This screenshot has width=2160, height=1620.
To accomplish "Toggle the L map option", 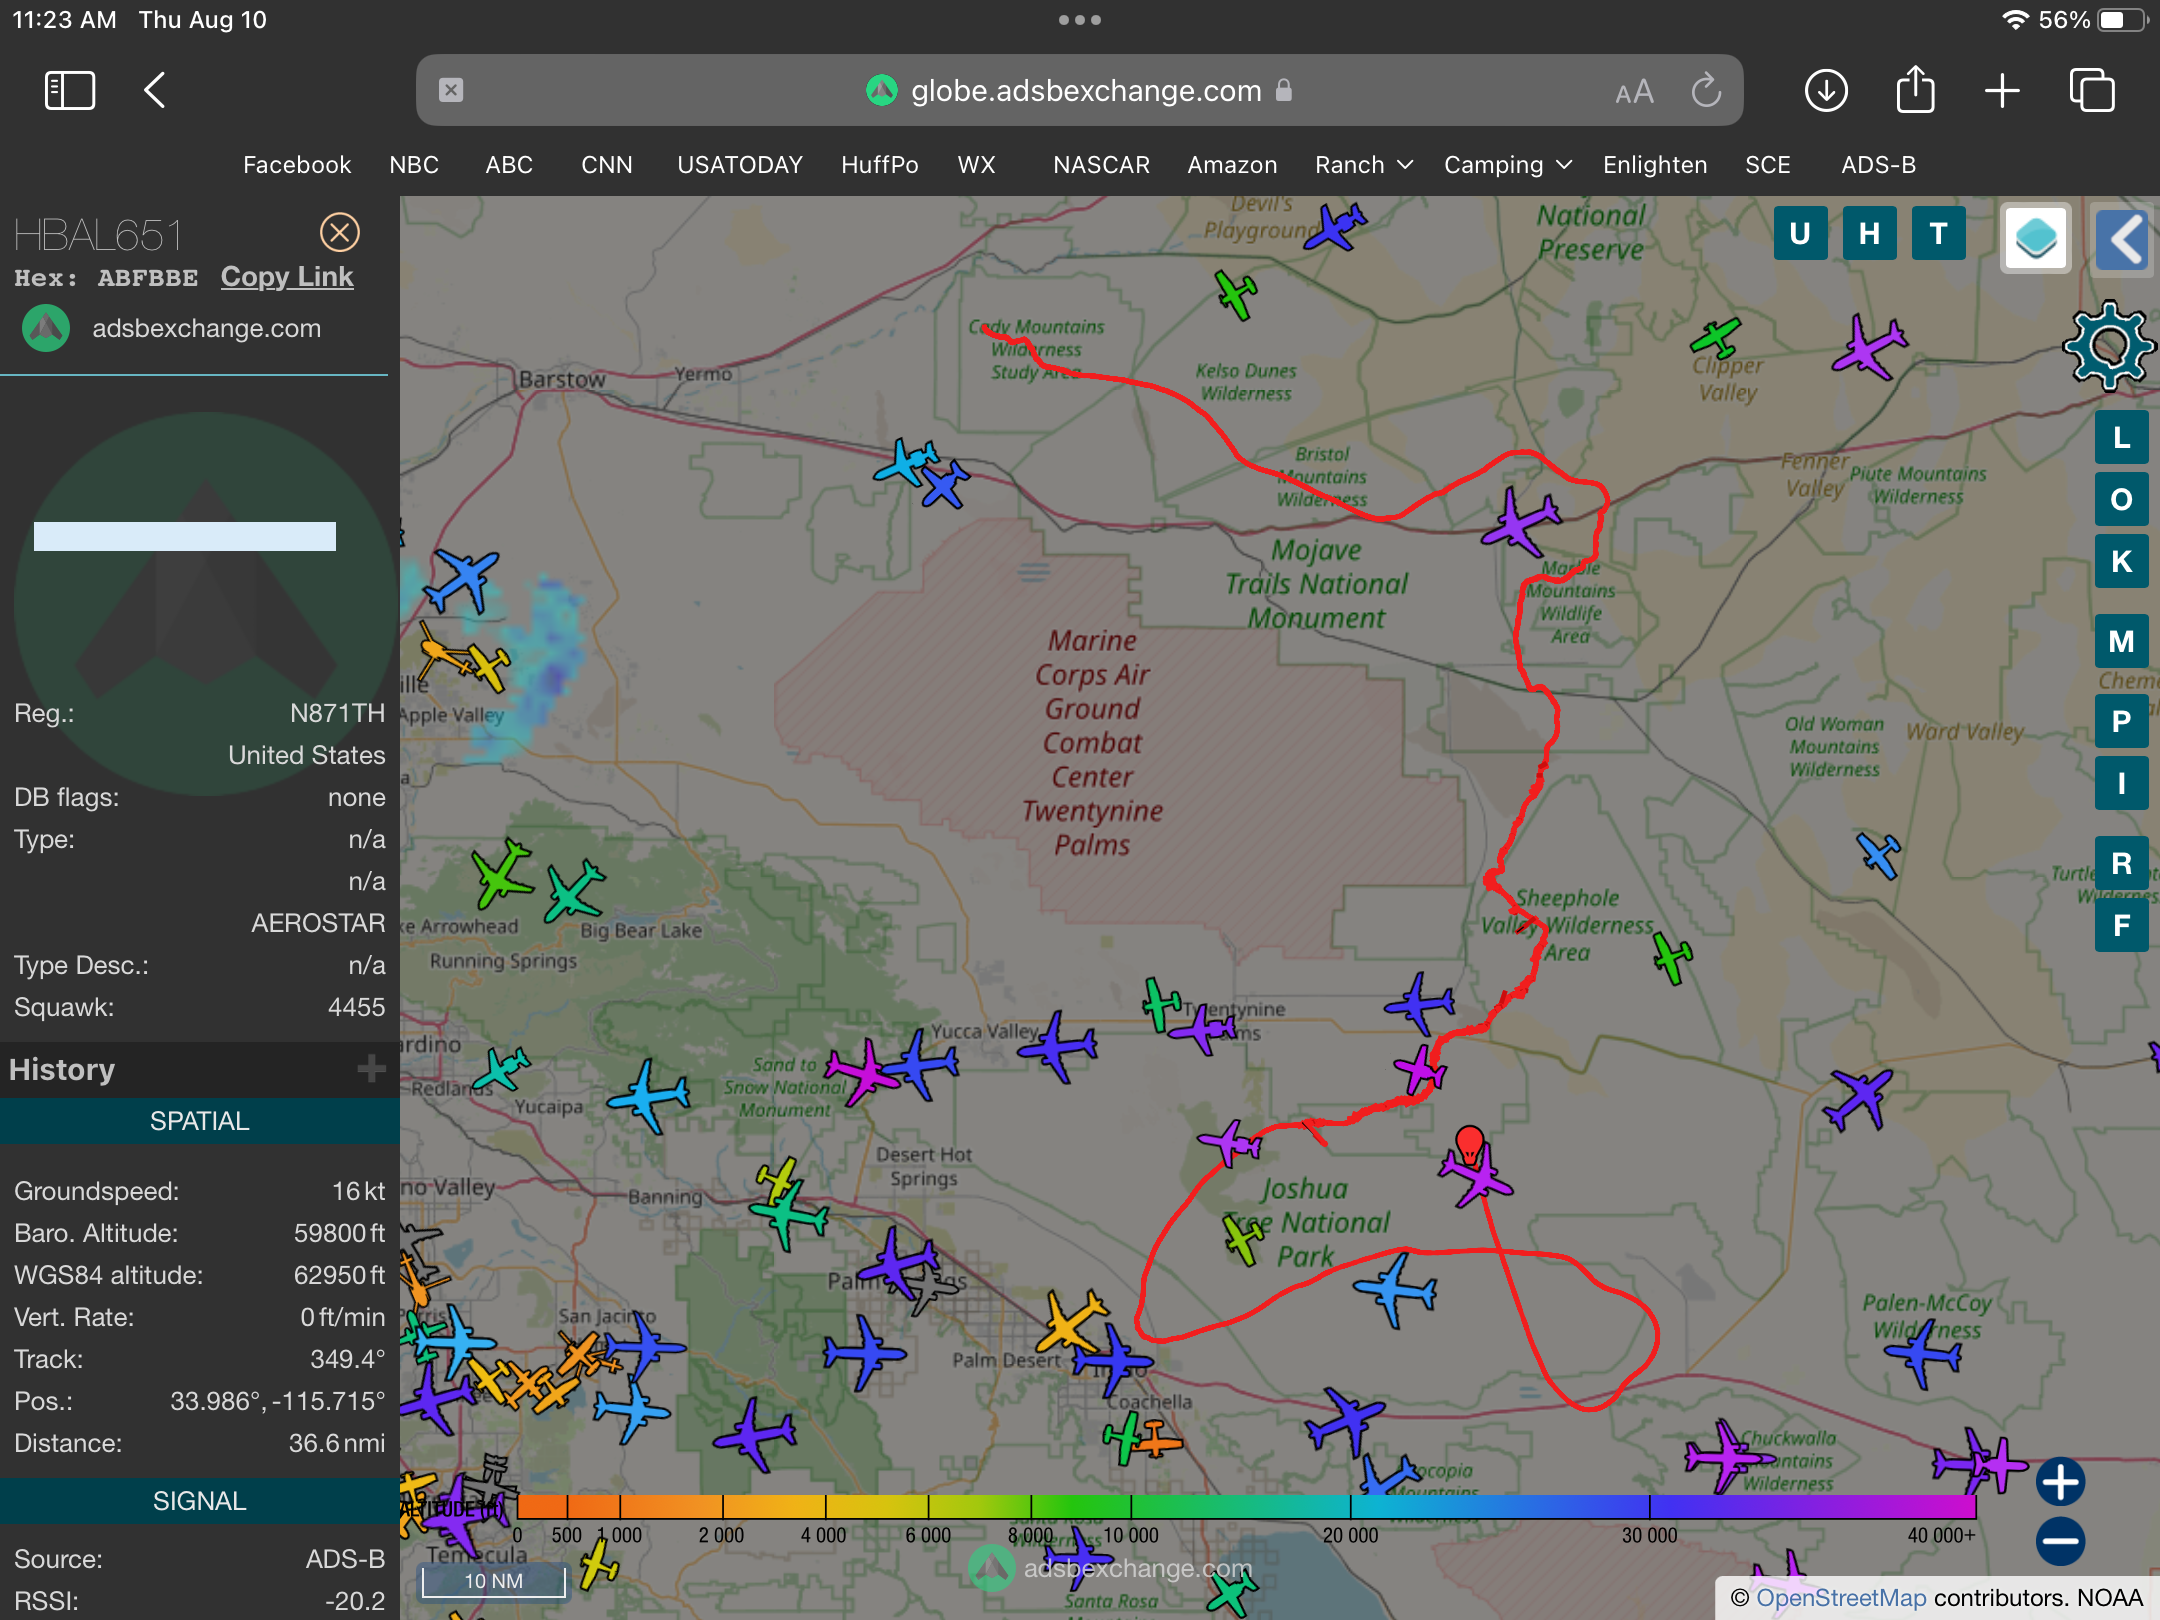I will (x=2121, y=438).
